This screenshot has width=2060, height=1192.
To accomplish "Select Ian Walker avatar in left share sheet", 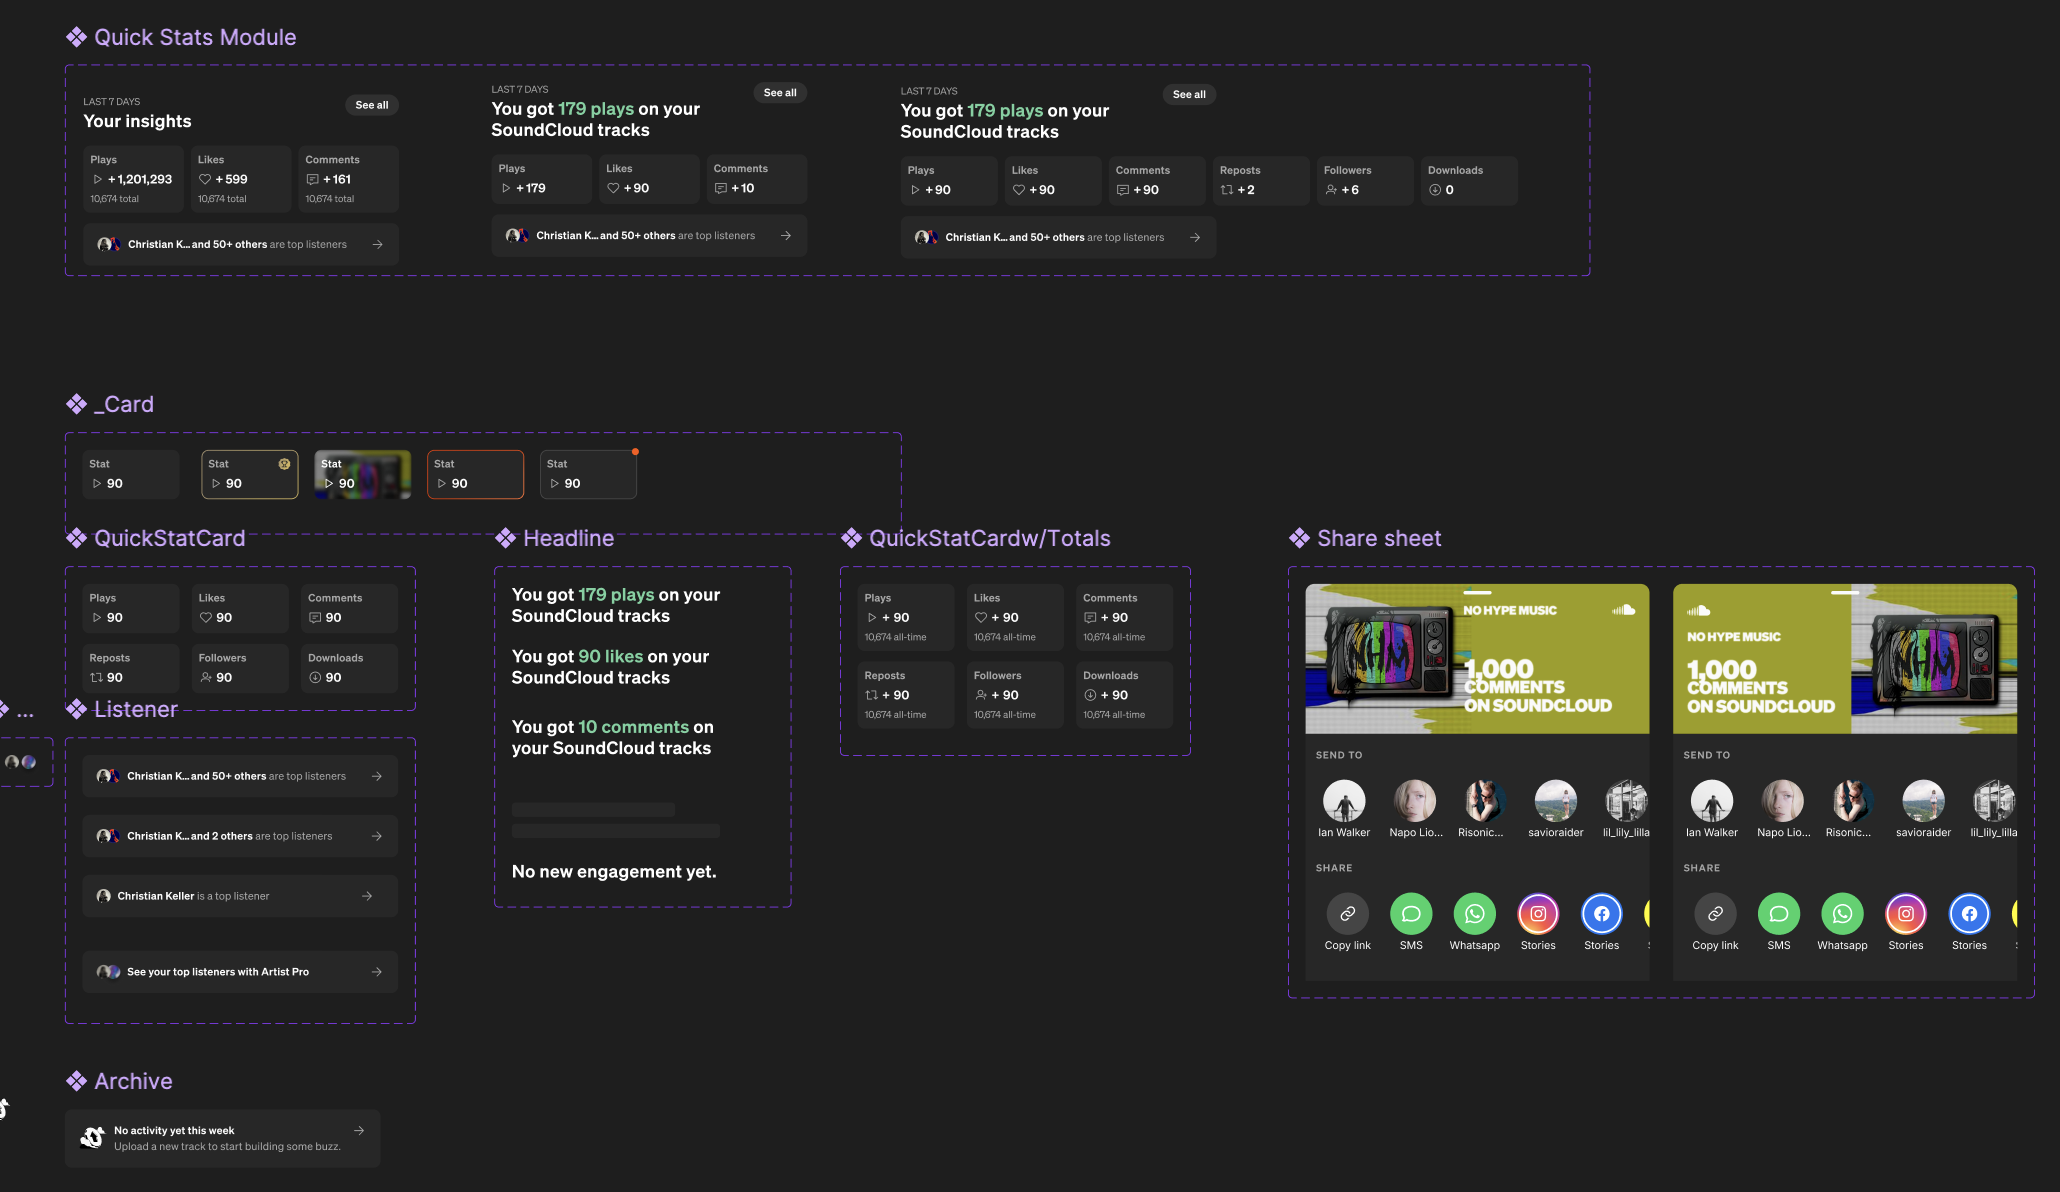I will 1343,801.
